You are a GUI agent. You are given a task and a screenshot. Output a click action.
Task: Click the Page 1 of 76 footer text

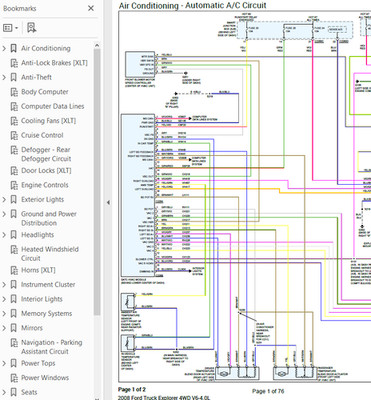pos(268,391)
